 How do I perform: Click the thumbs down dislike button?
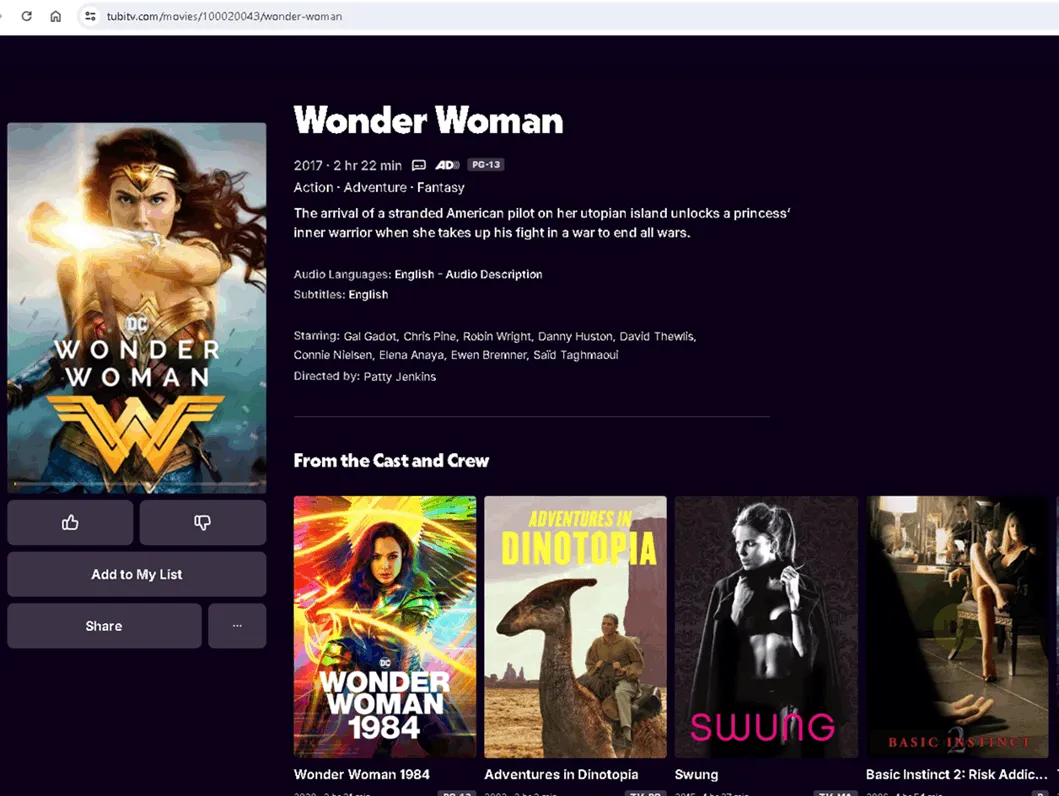202,523
